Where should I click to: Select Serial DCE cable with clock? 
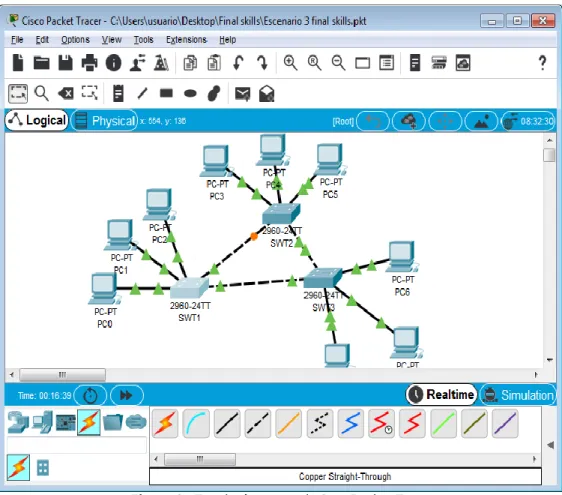(x=381, y=424)
